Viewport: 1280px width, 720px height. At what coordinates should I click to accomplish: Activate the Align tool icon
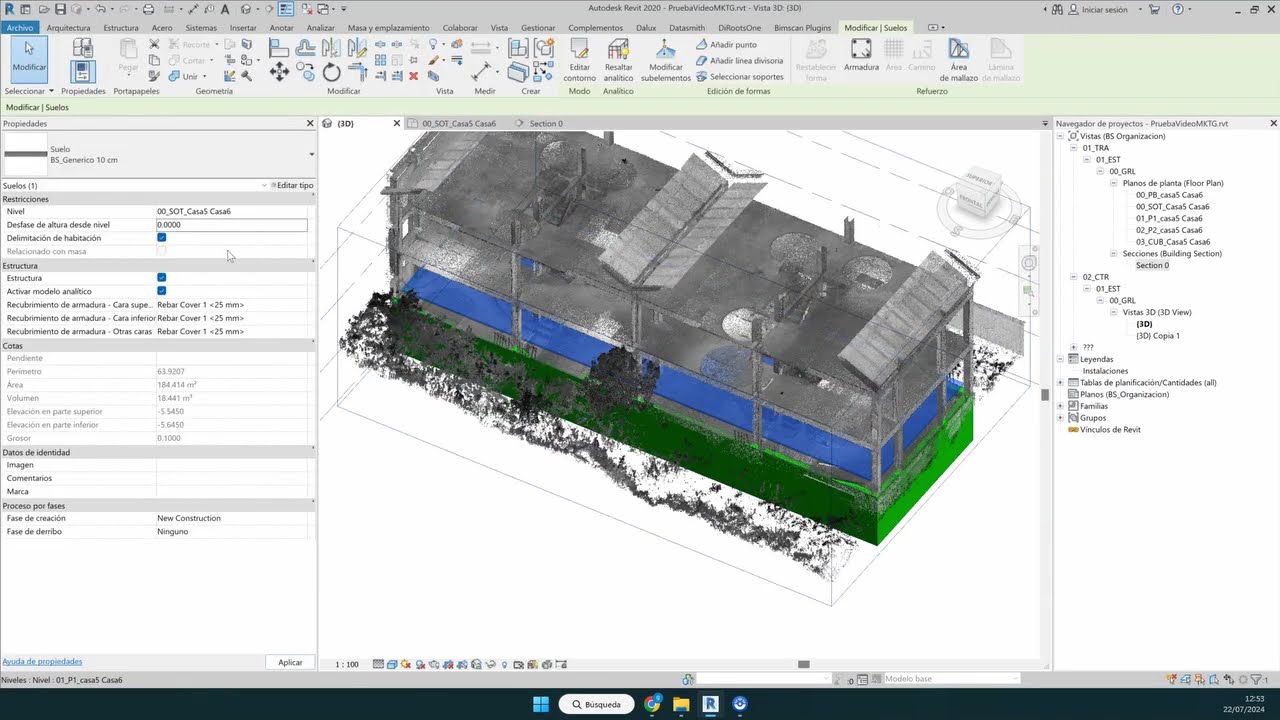click(x=279, y=47)
